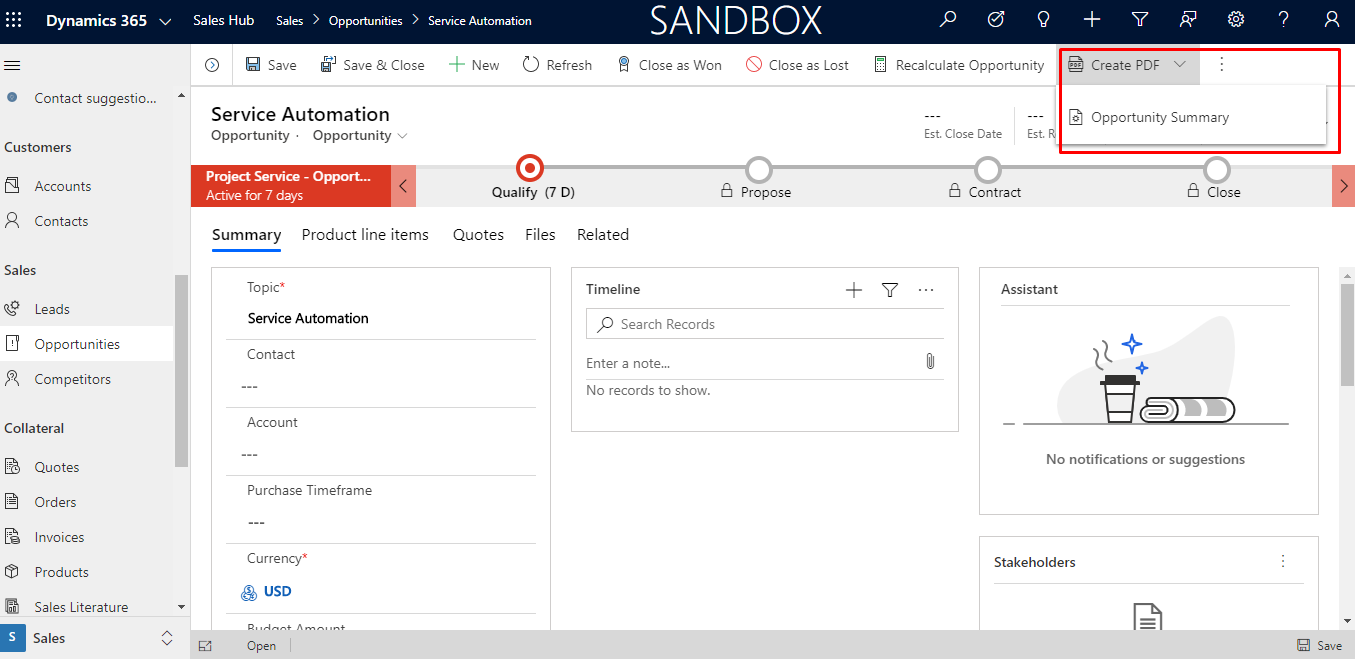The height and width of the screenshot is (659, 1355).
Task: Click Save & Close command
Action: point(372,65)
